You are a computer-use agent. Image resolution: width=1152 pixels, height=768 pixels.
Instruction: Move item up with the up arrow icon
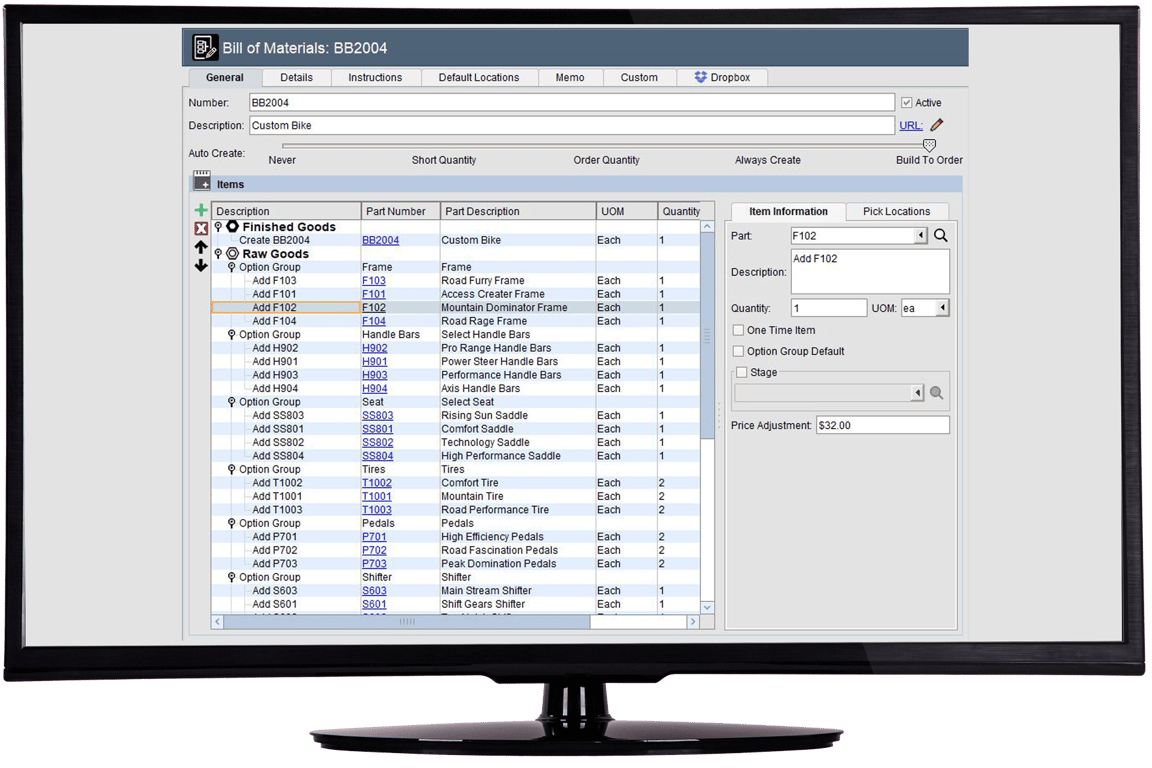(201, 248)
